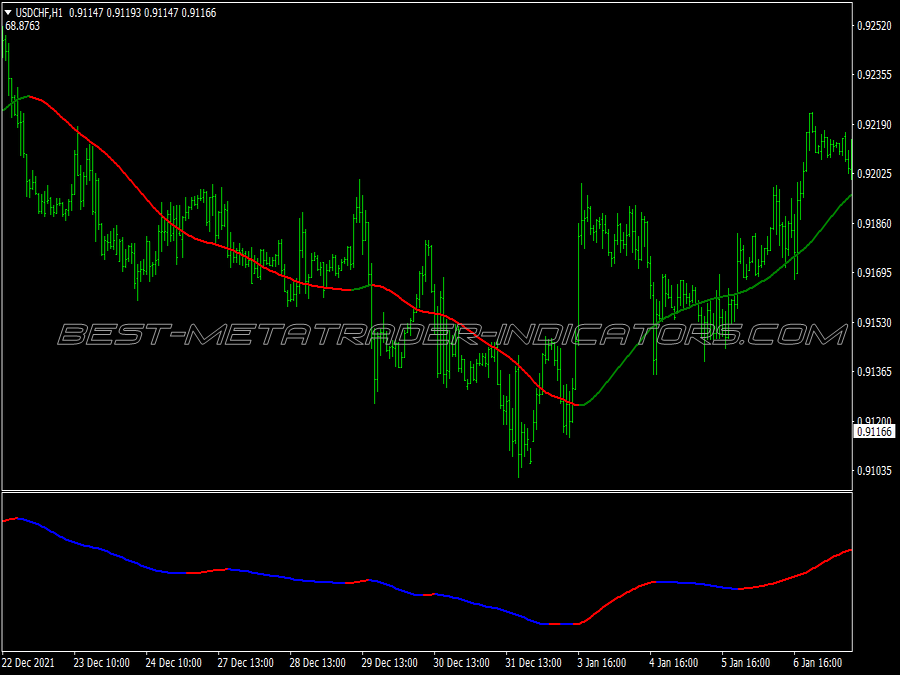Image resolution: width=900 pixels, height=675 pixels.
Task: Click the 0.91695 price scale label
Action: point(875,273)
